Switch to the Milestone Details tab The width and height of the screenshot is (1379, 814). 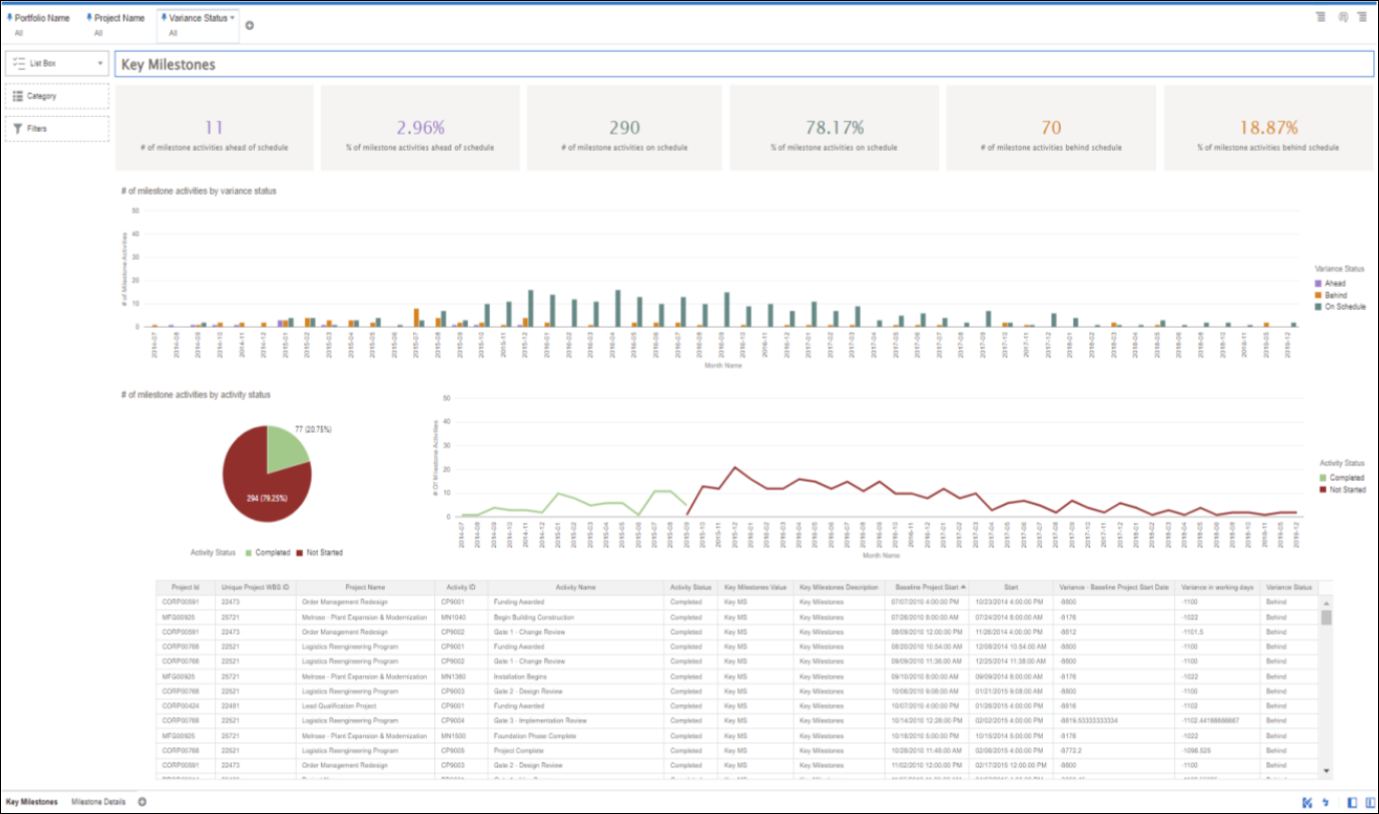(98, 802)
